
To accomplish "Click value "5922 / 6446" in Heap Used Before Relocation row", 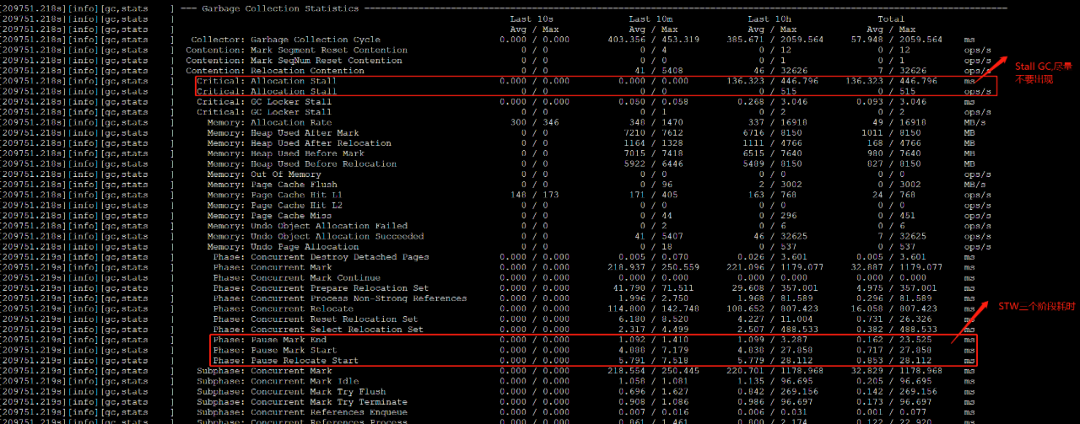I will (653, 164).
